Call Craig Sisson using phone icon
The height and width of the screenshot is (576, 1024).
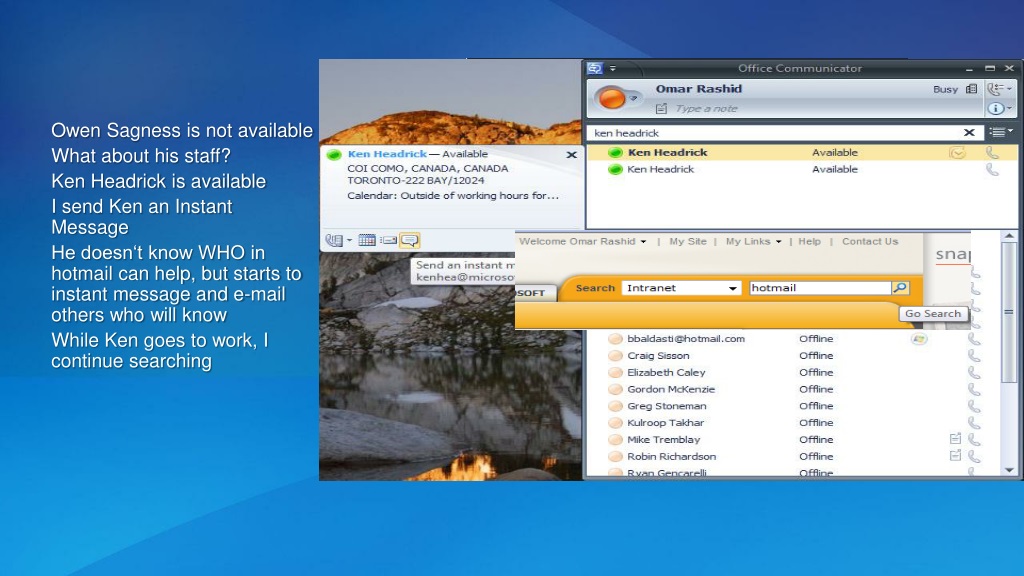coord(974,356)
